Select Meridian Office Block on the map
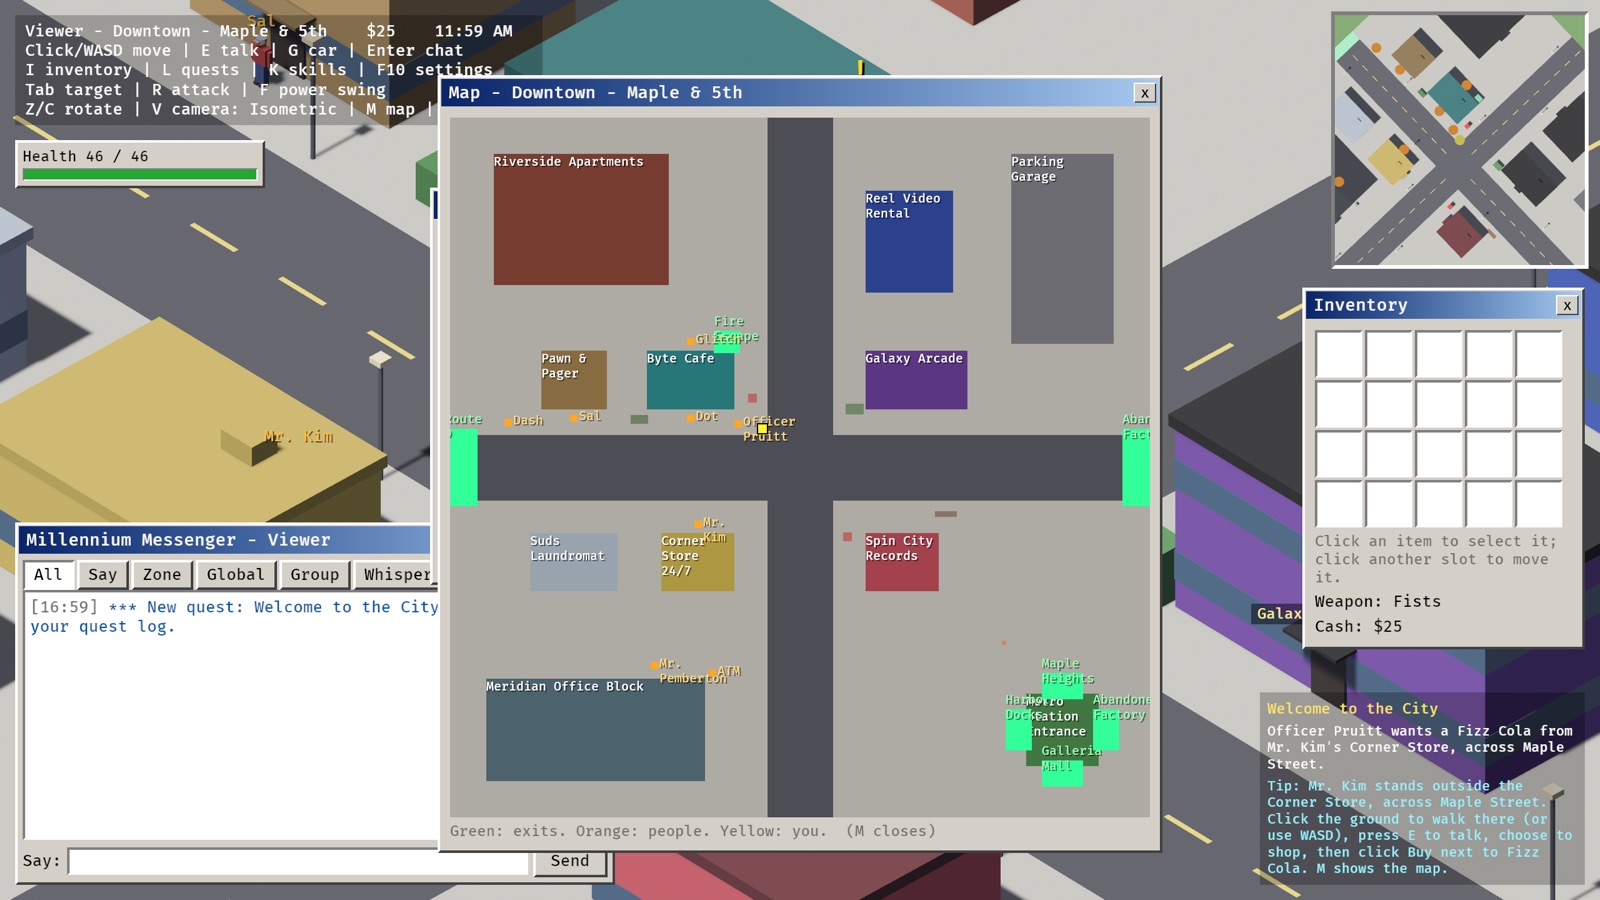 coord(595,730)
